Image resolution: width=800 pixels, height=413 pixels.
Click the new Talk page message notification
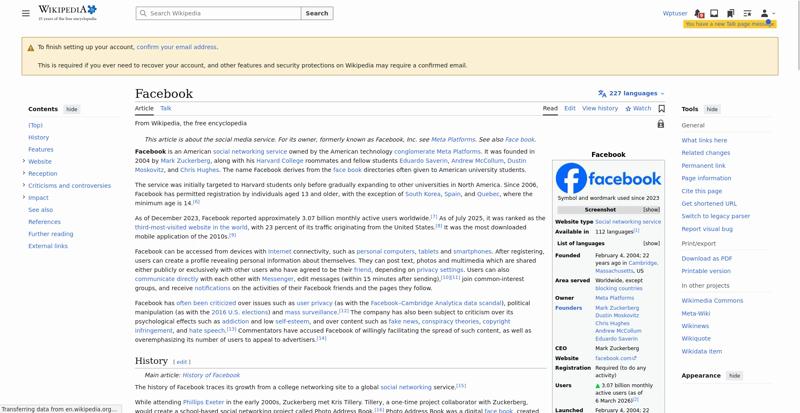pyautogui.click(x=730, y=24)
